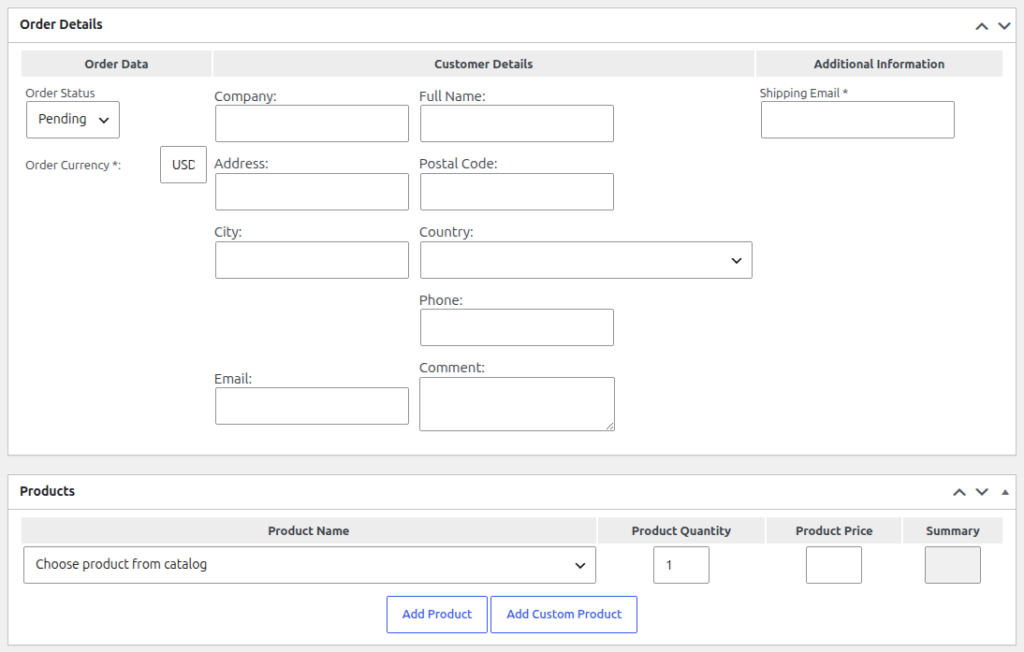Focus the Phone input field
1024x652 pixels.
pyautogui.click(x=517, y=327)
